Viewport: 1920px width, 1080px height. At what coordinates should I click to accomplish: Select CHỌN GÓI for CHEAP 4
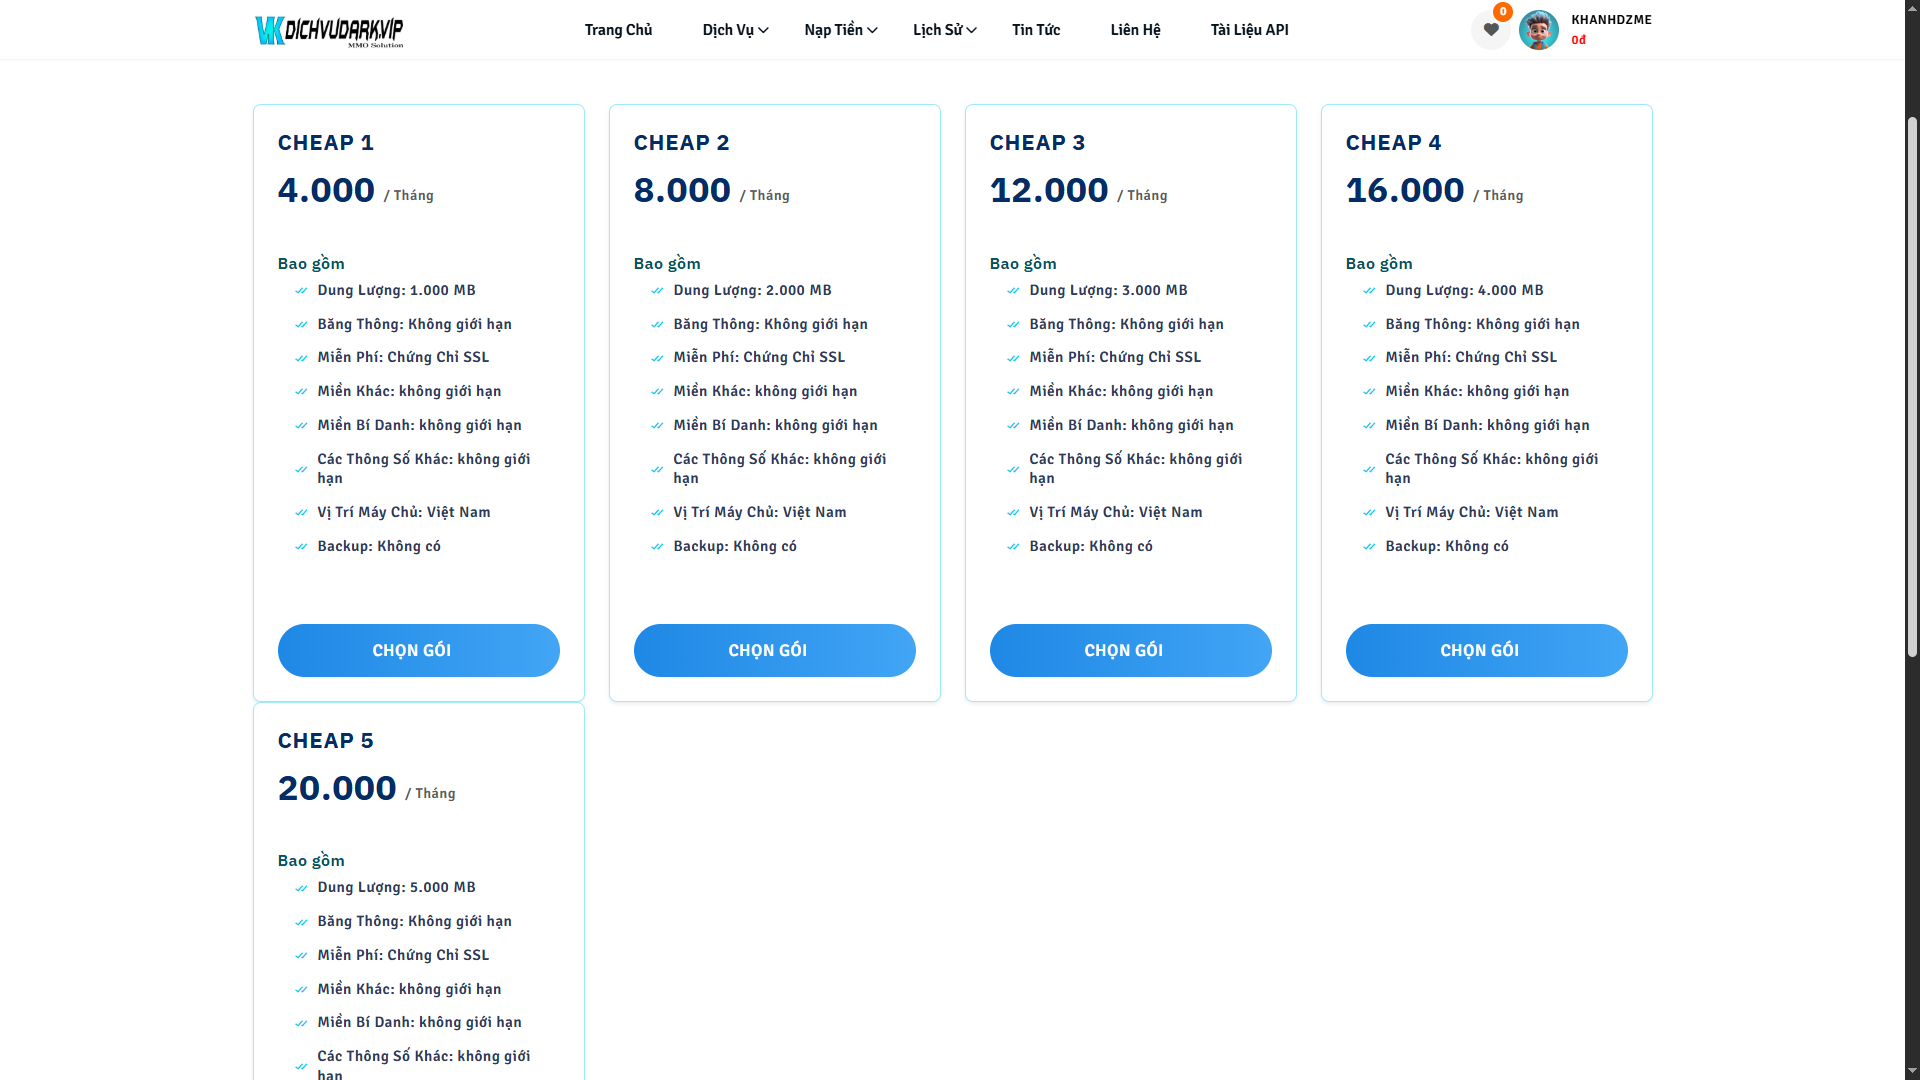click(x=1486, y=650)
